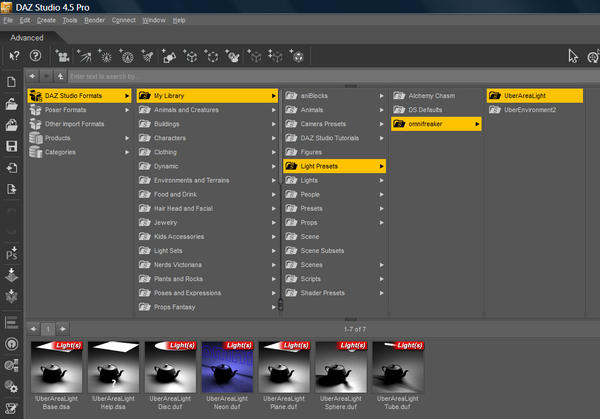Click the search text field

[x=333, y=76]
